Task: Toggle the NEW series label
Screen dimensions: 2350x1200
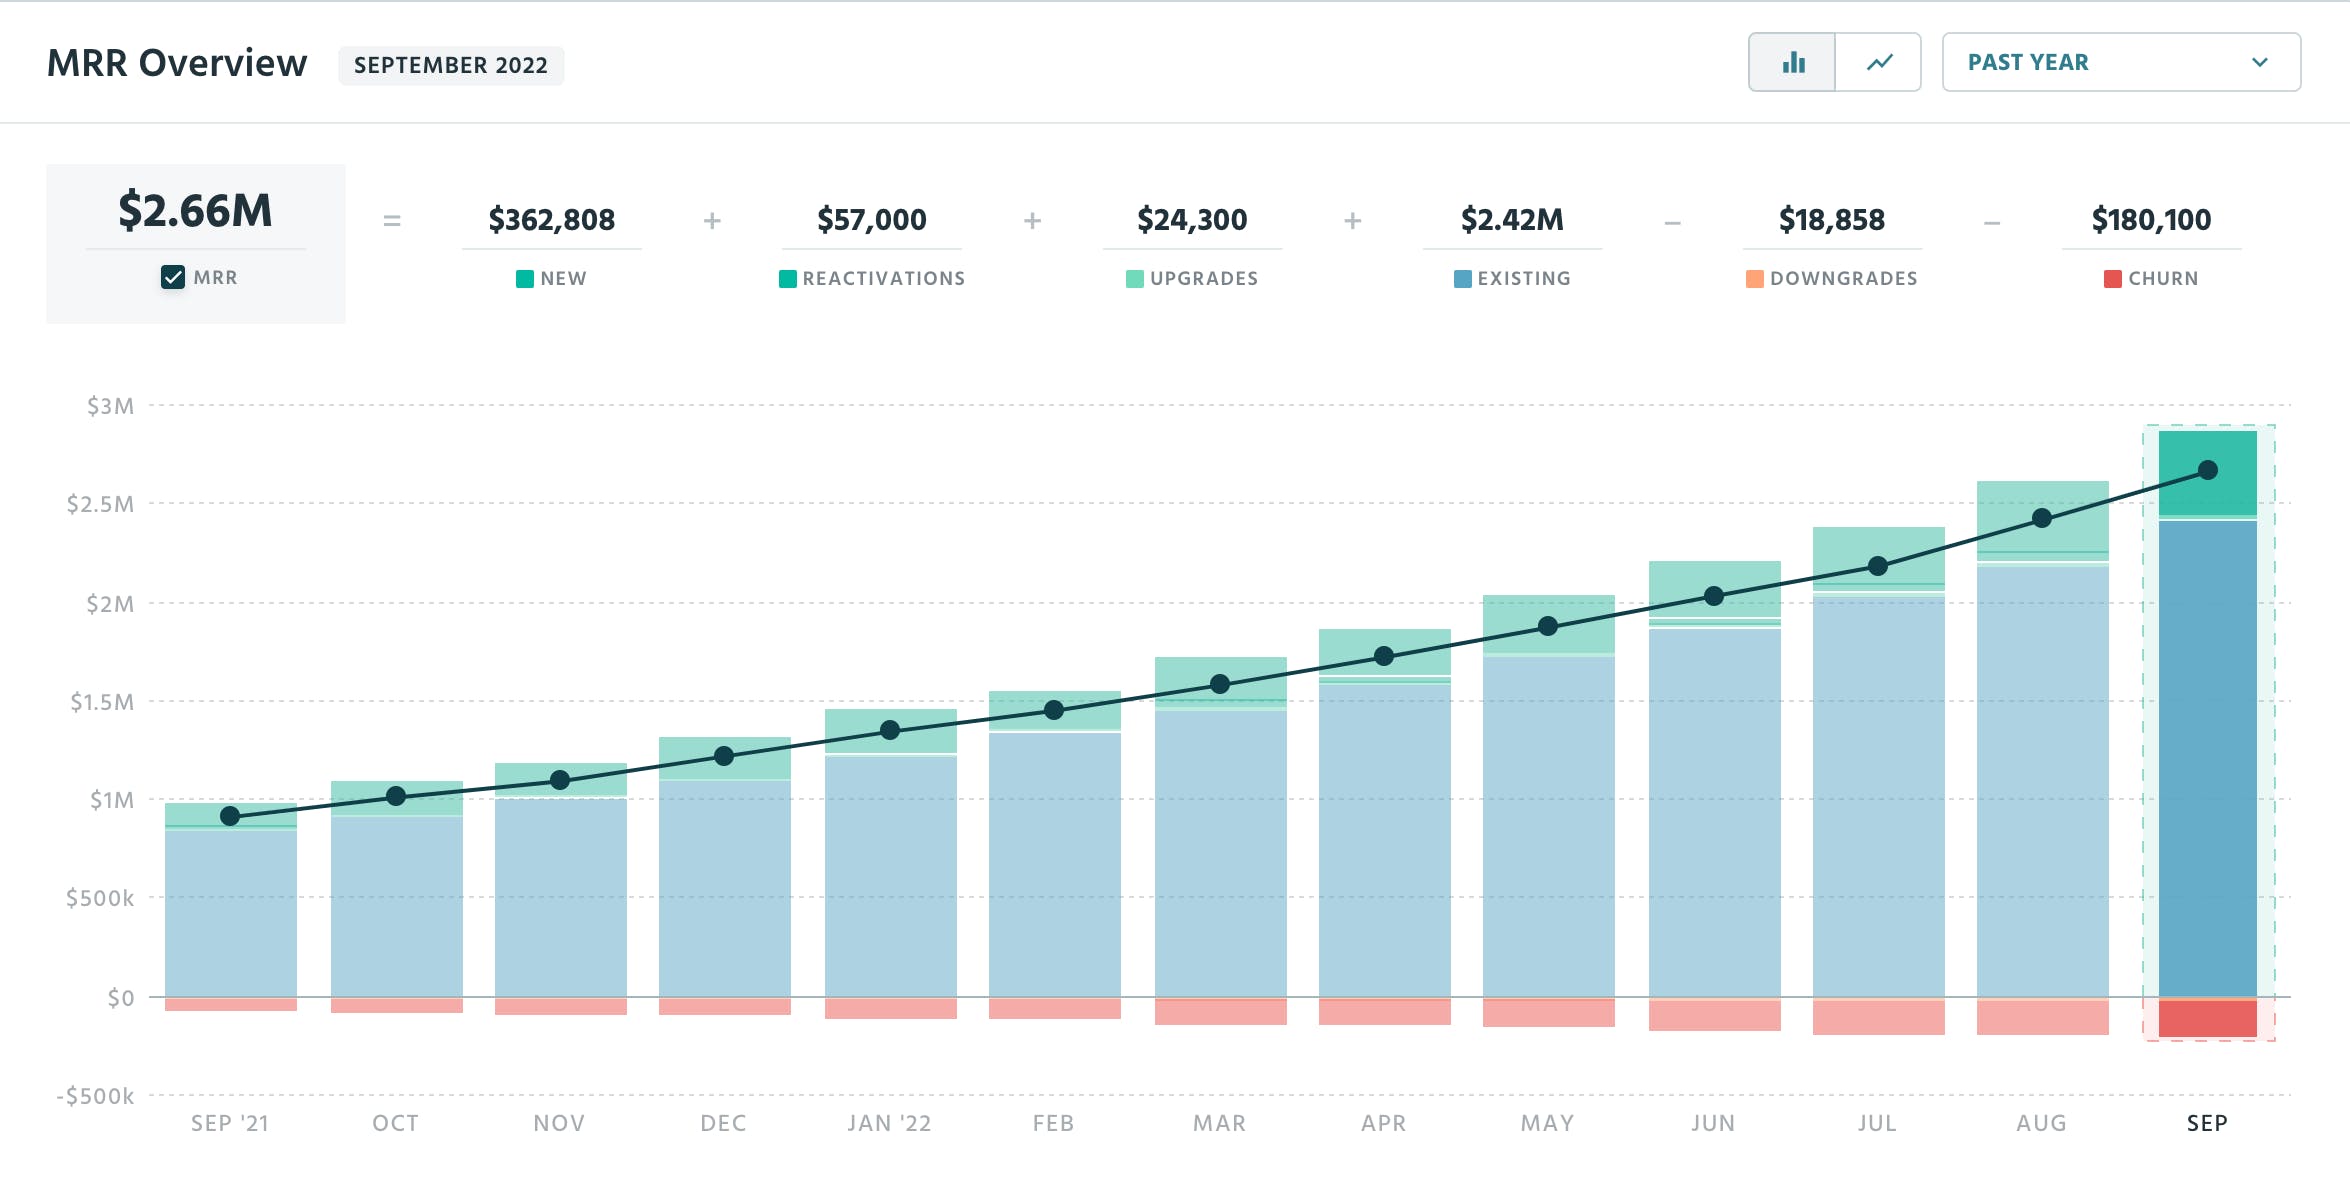Action: (563, 279)
